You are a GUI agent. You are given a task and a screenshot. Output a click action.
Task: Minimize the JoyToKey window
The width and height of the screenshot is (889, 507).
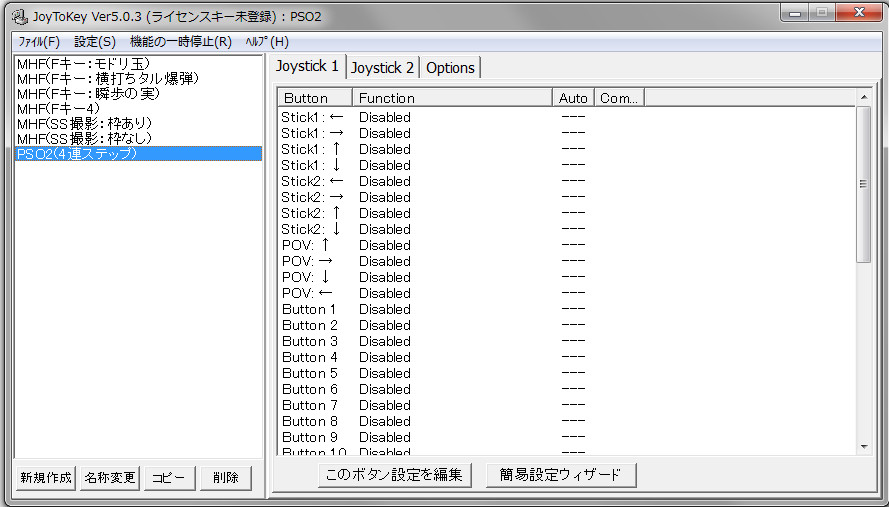tap(795, 13)
